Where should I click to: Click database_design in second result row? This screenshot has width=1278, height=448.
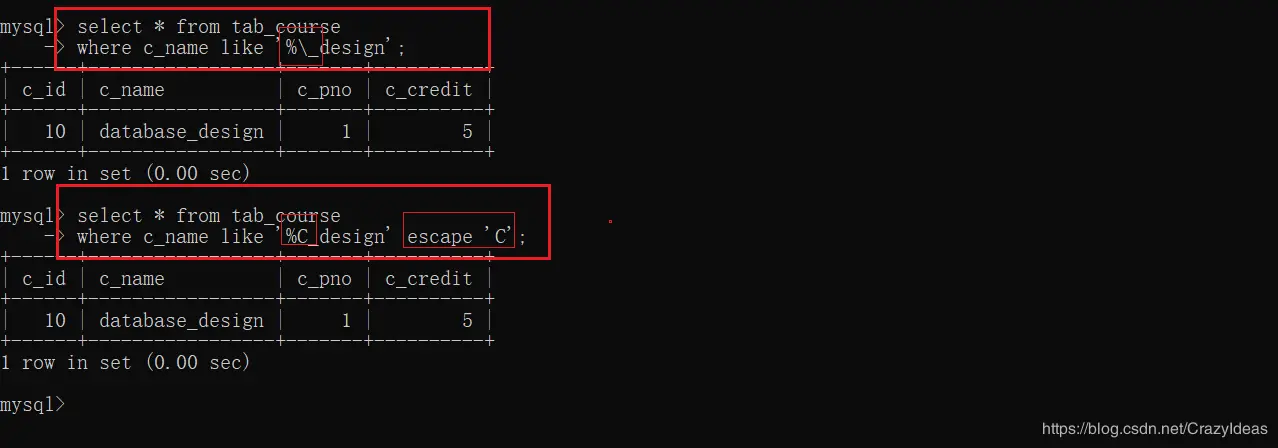tap(182, 320)
